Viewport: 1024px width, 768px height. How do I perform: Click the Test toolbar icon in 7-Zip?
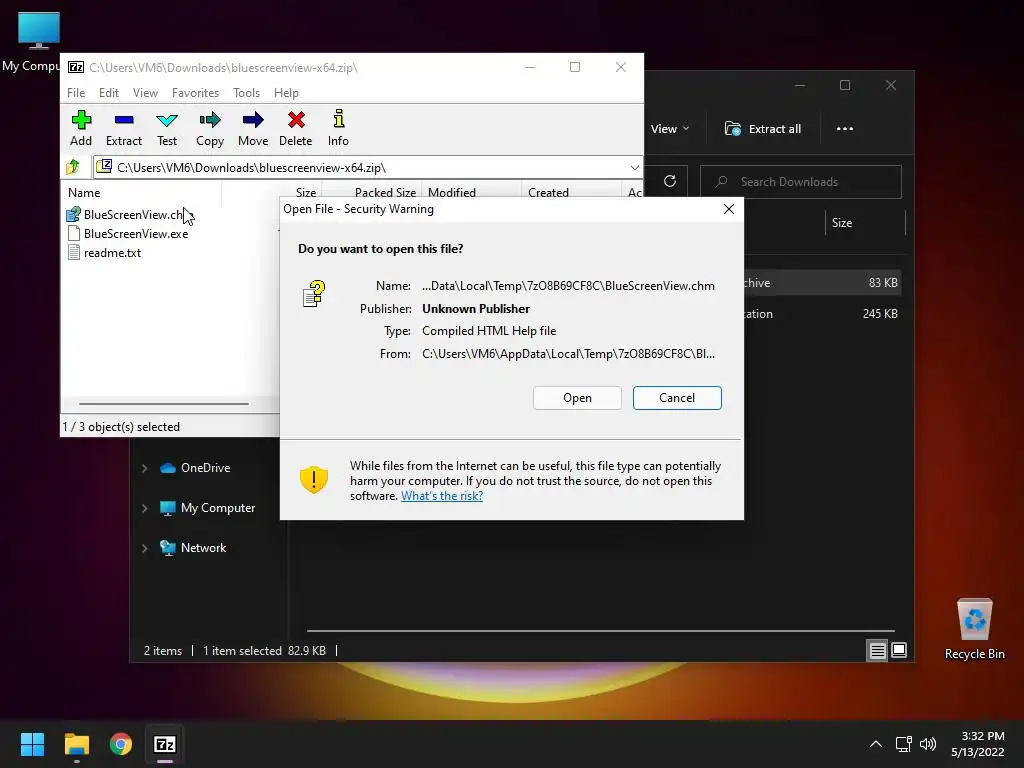point(167,128)
